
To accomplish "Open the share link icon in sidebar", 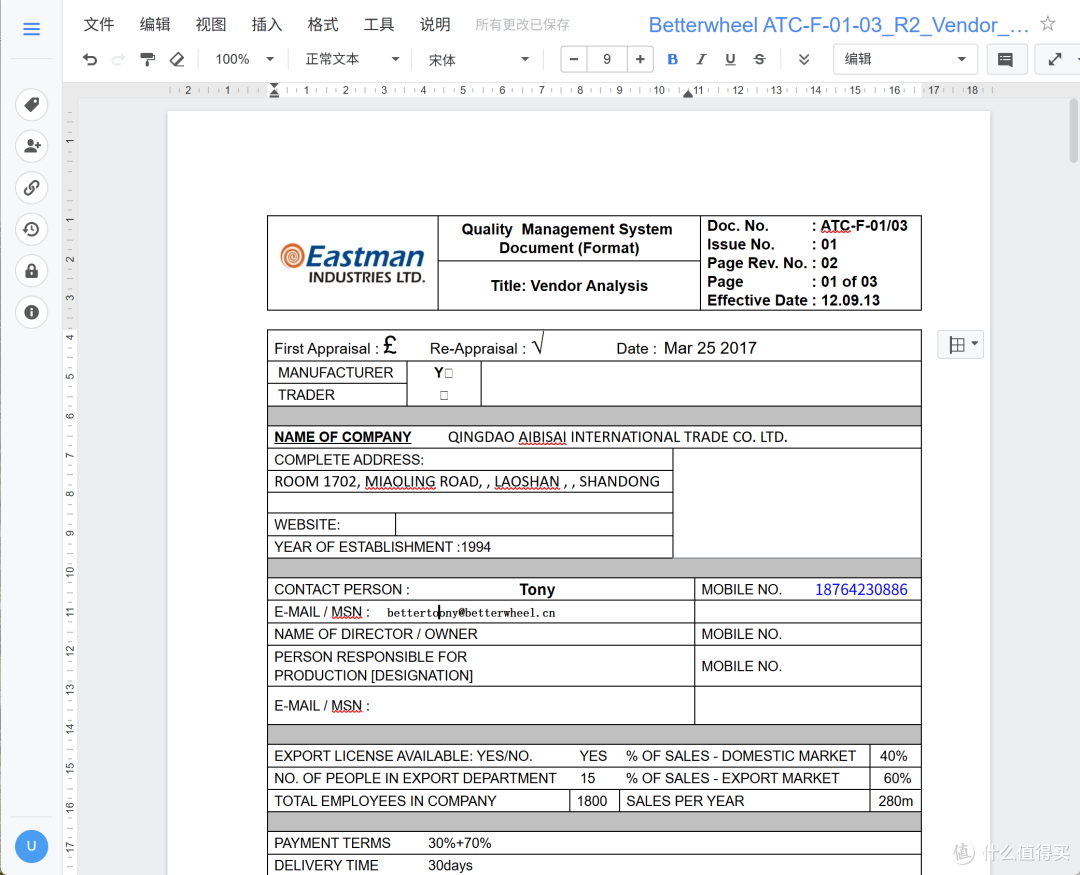I will click(32, 187).
